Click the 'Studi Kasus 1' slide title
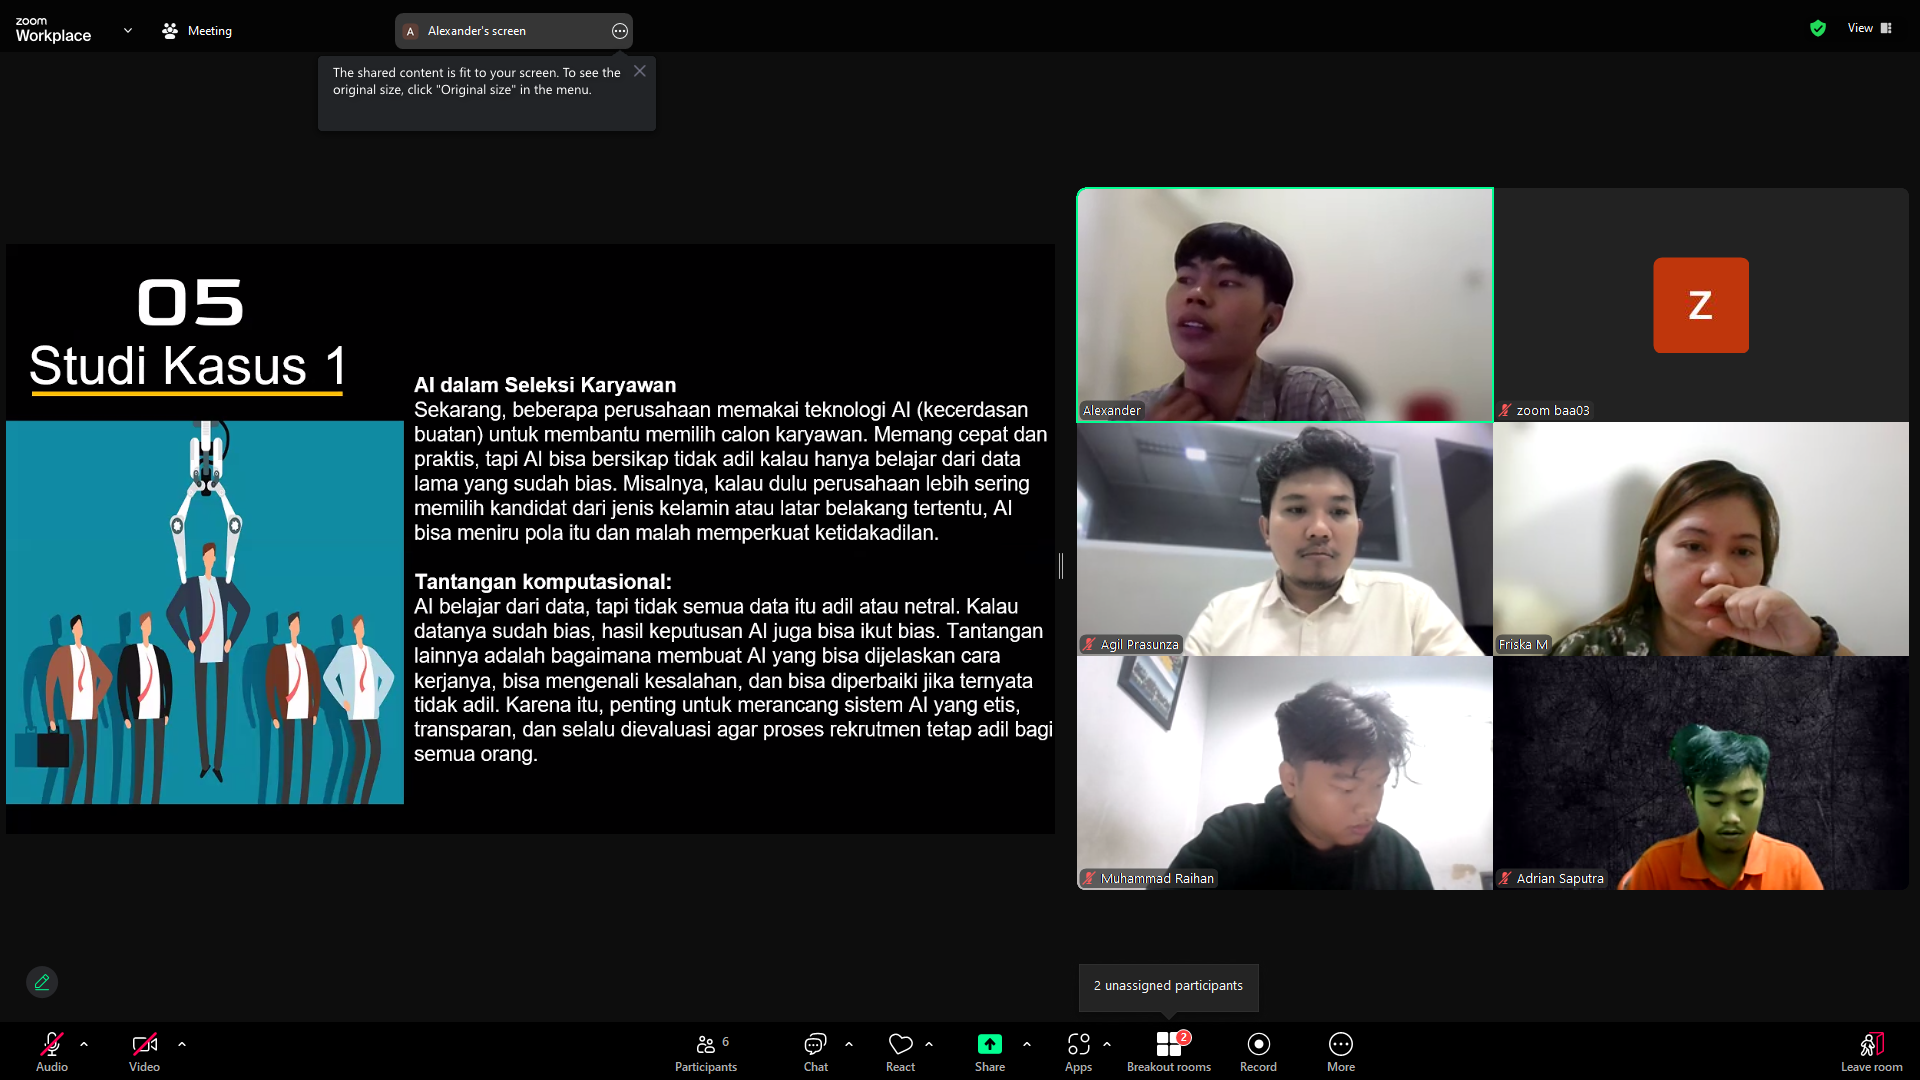The width and height of the screenshot is (1920, 1080). [188, 366]
